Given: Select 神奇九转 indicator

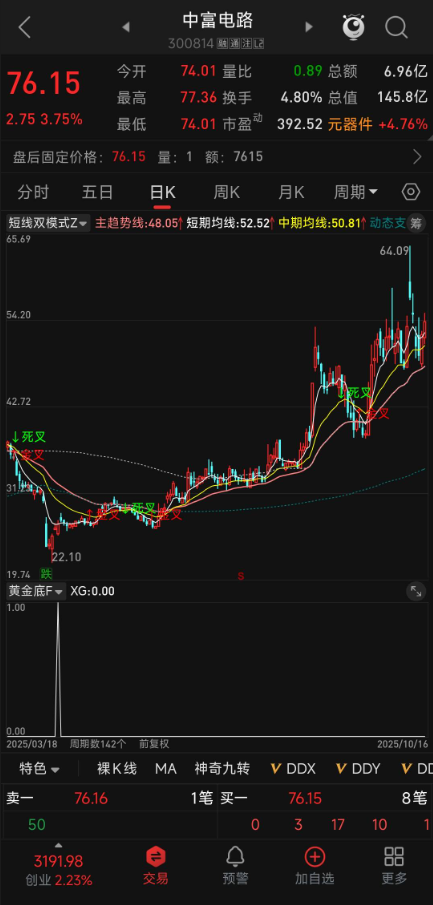Looking at the screenshot, I should coord(222,769).
